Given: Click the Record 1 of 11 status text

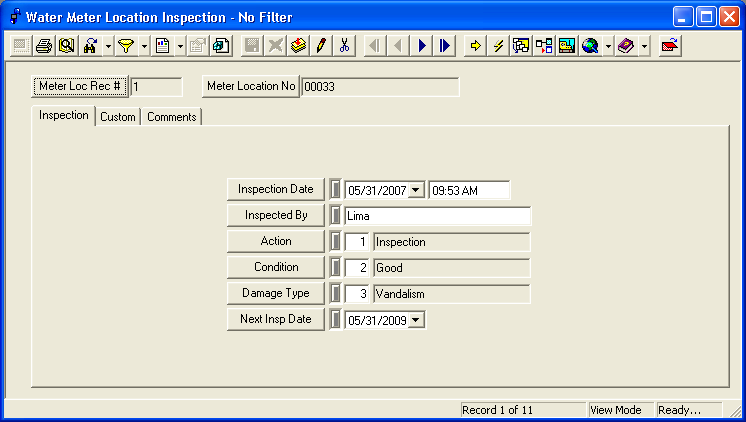Looking at the screenshot, I should (x=497, y=410).
